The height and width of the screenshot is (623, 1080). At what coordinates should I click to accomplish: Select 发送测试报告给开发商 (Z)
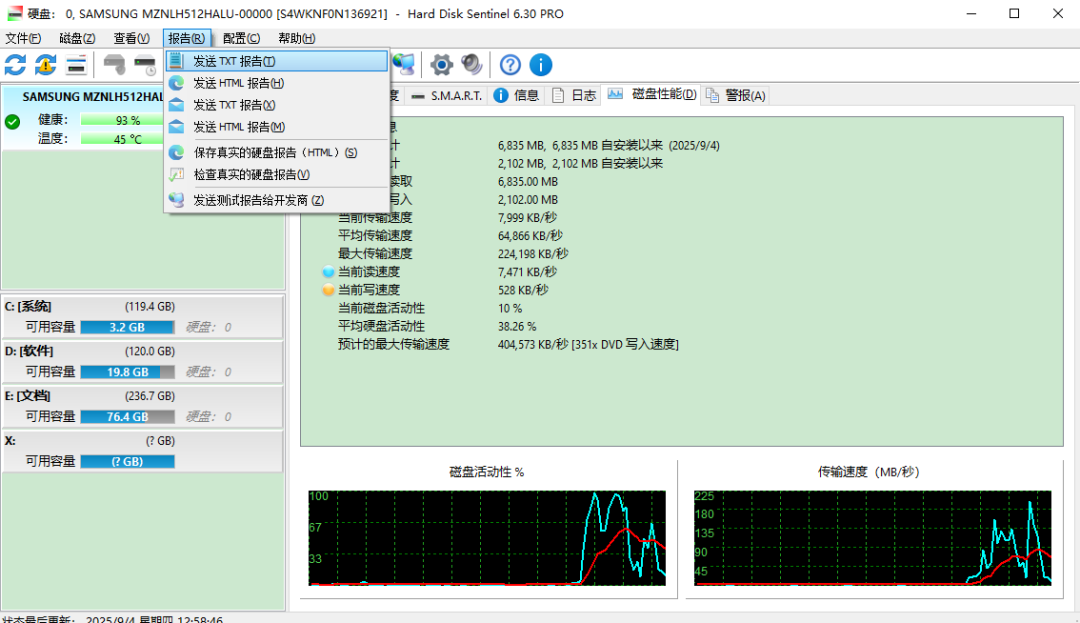[x=277, y=200]
